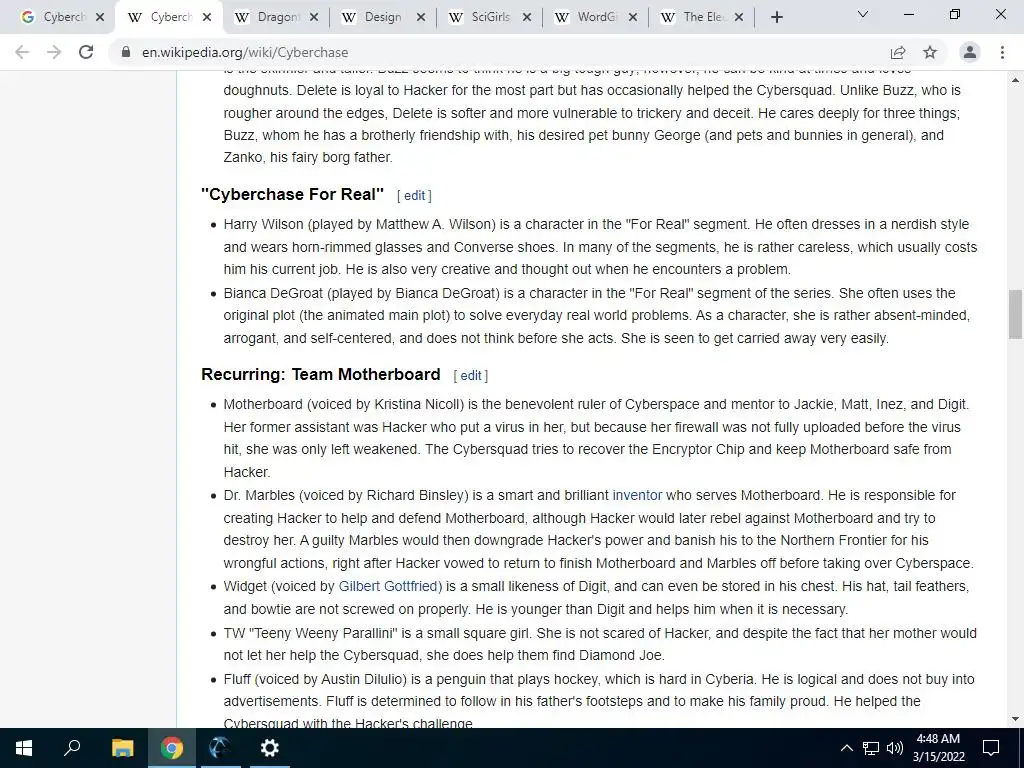
Task: Open Settings gear from taskbar
Action: coord(269,748)
